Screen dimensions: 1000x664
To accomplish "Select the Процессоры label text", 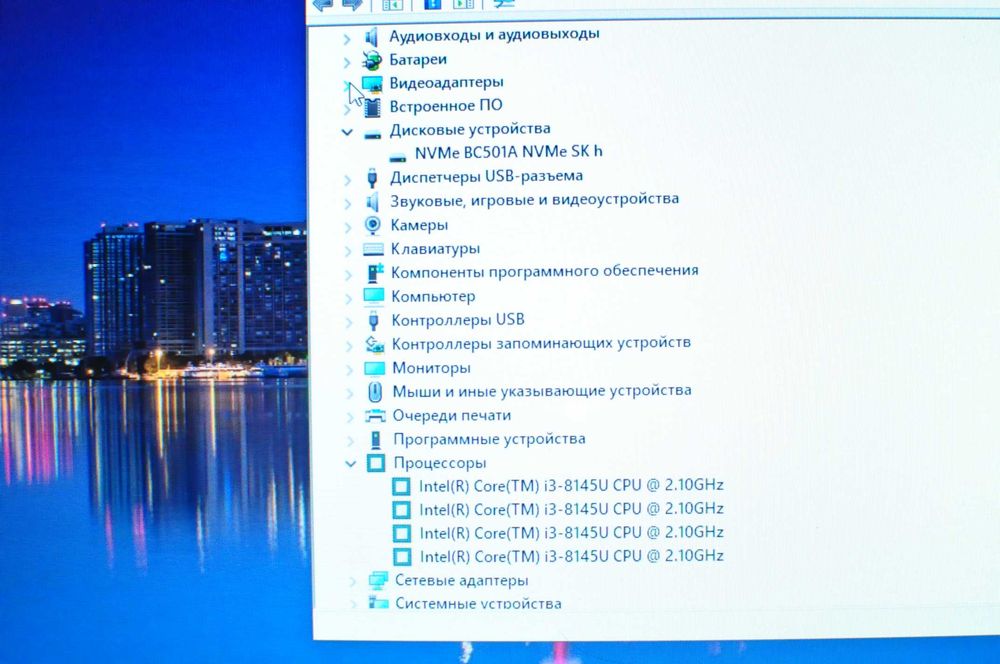I will 439,462.
